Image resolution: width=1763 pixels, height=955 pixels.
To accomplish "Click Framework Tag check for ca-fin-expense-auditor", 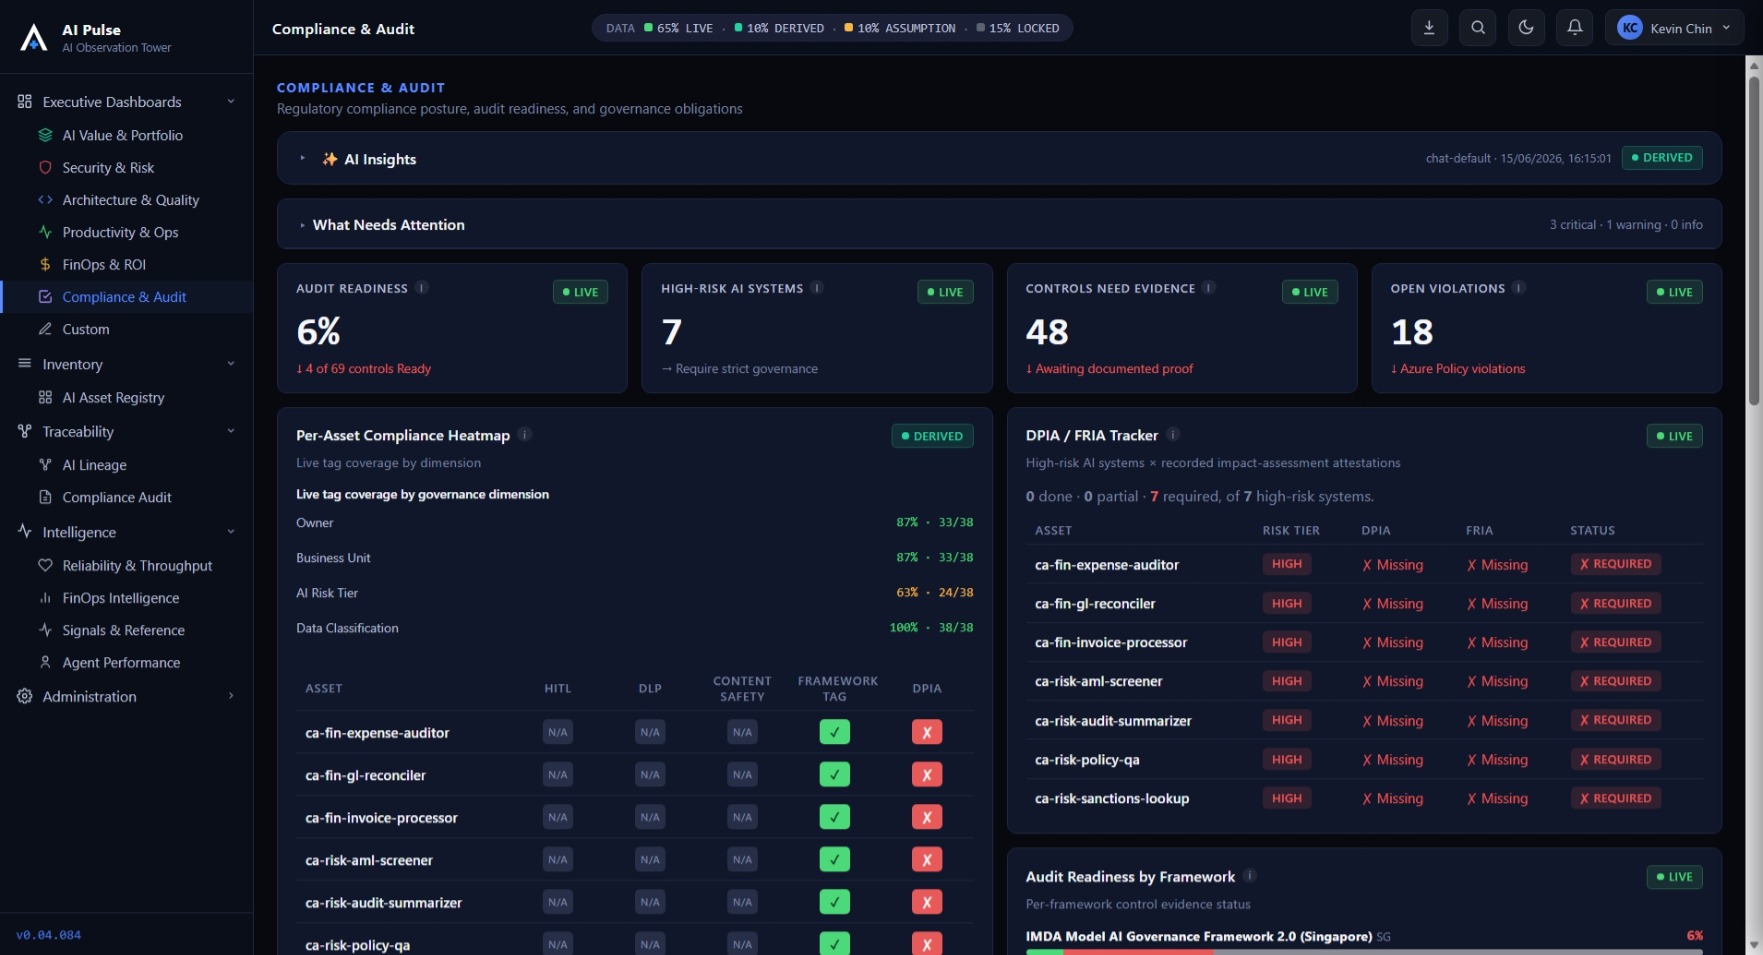I will (x=835, y=732).
